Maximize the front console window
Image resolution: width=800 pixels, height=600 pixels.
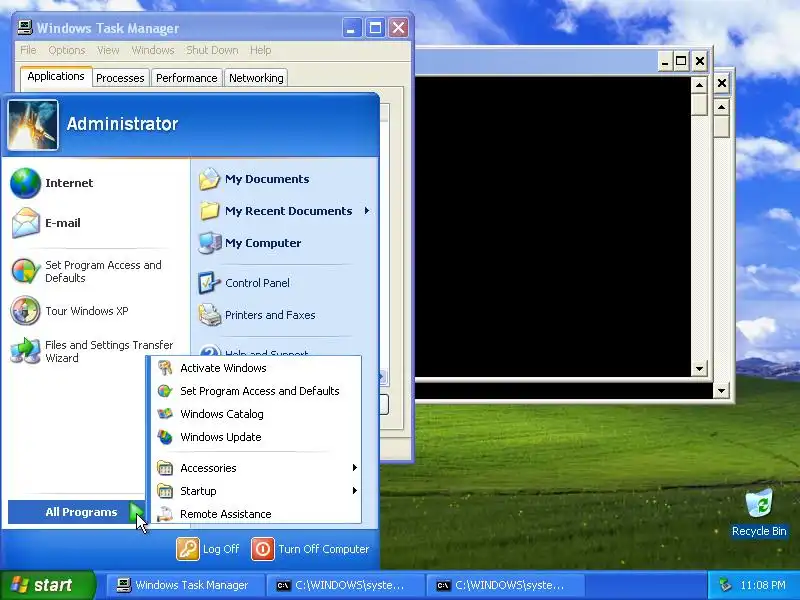(681, 61)
